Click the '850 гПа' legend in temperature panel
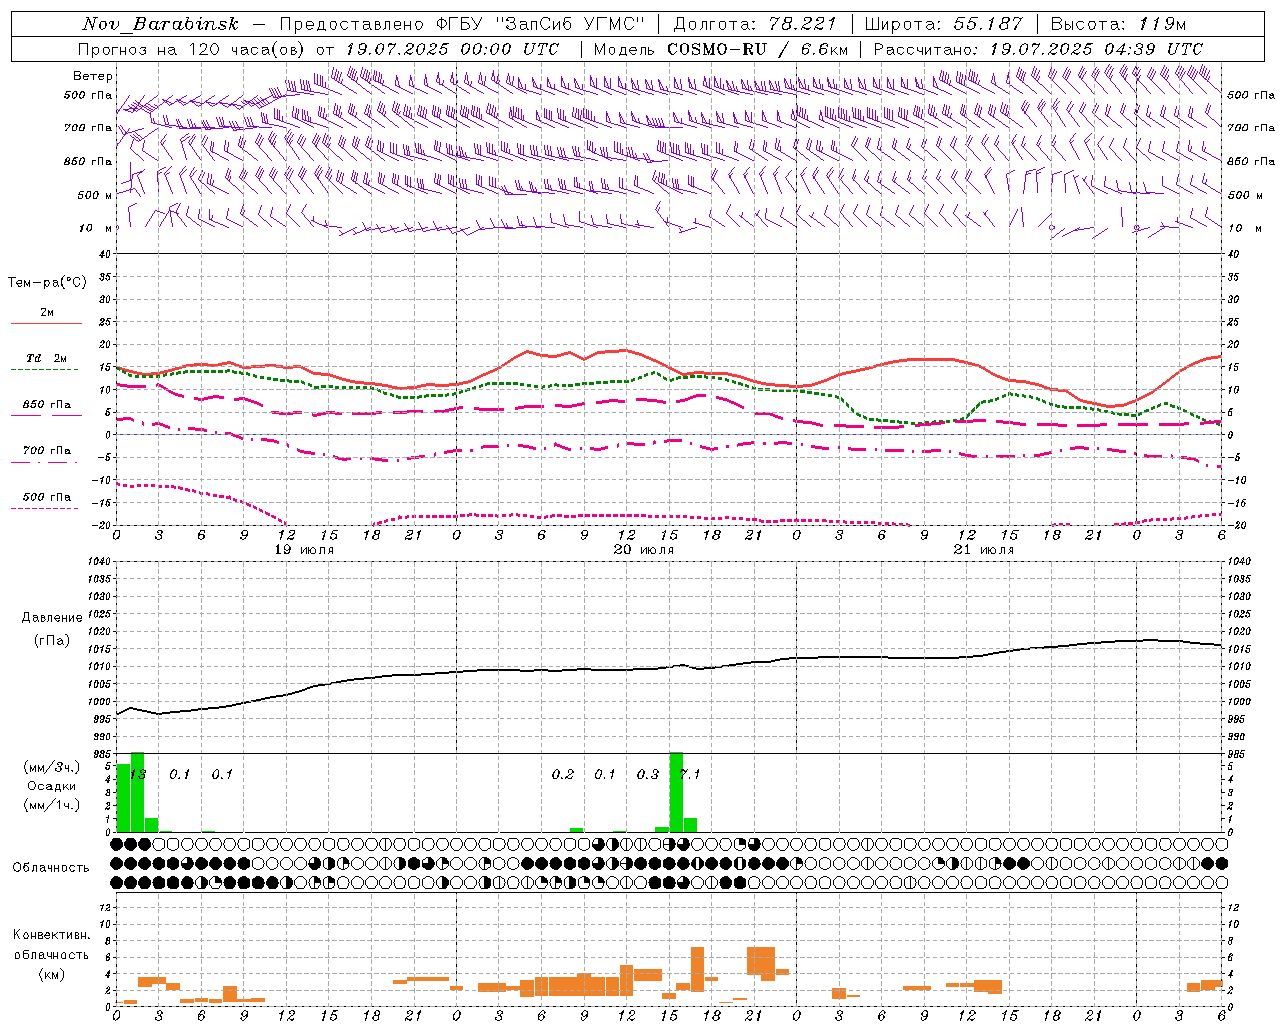Image resolution: width=1280 pixels, height=1024 pixels. point(46,405)
